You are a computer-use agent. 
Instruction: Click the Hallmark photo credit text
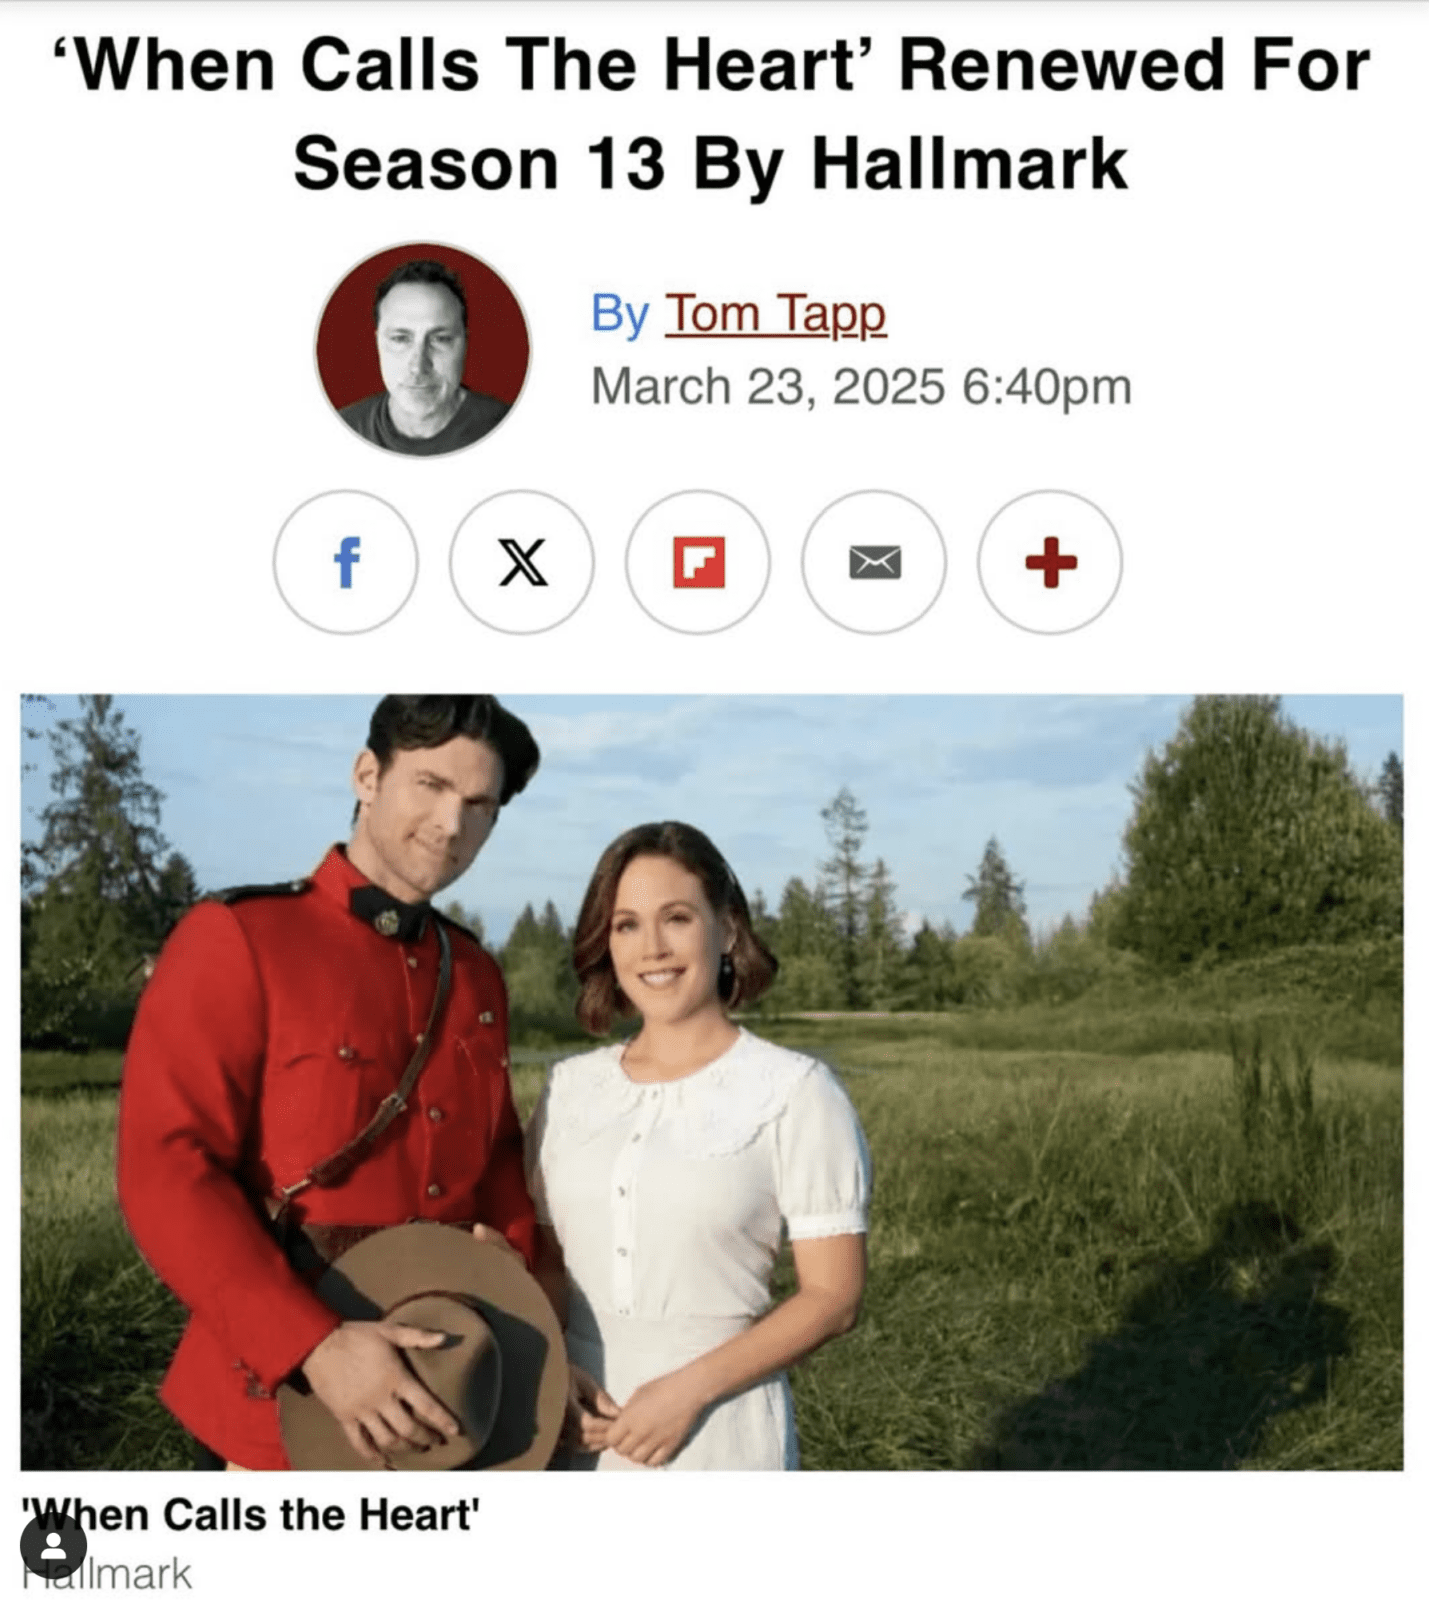pyautogui.click(x=106, y=1574)
